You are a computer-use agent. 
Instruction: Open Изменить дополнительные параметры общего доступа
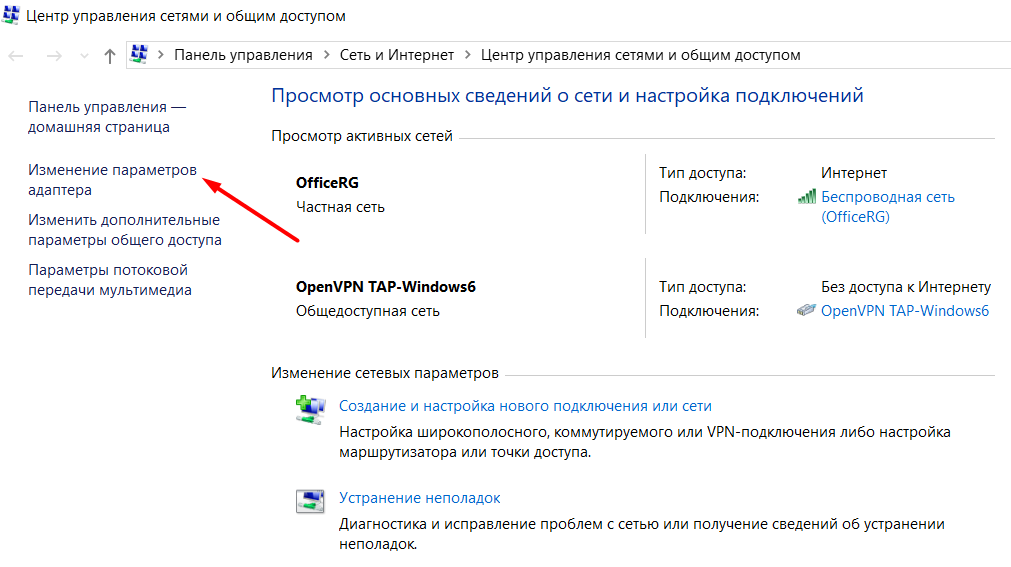[124, 230]
